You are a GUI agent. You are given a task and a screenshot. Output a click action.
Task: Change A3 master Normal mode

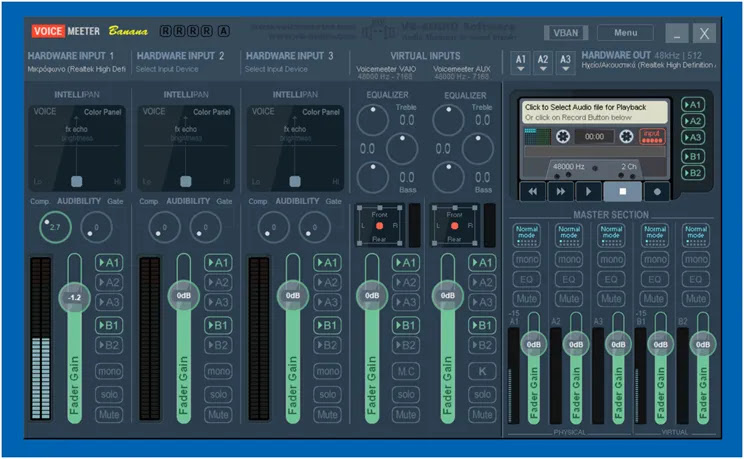click(x=611, y=235)
